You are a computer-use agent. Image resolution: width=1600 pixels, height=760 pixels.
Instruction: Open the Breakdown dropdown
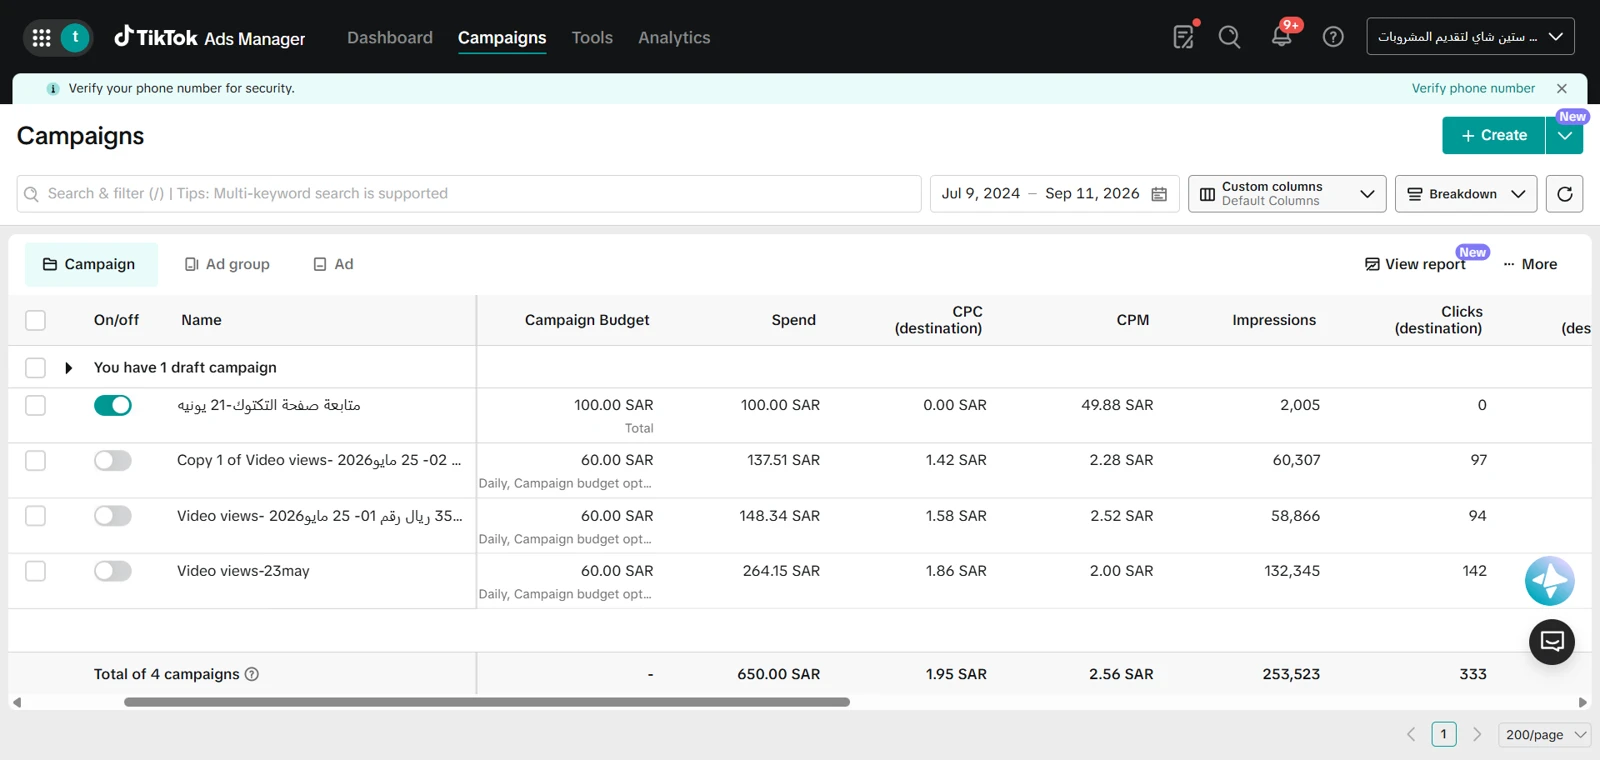pyautogui.click(x=1467, y=194)
